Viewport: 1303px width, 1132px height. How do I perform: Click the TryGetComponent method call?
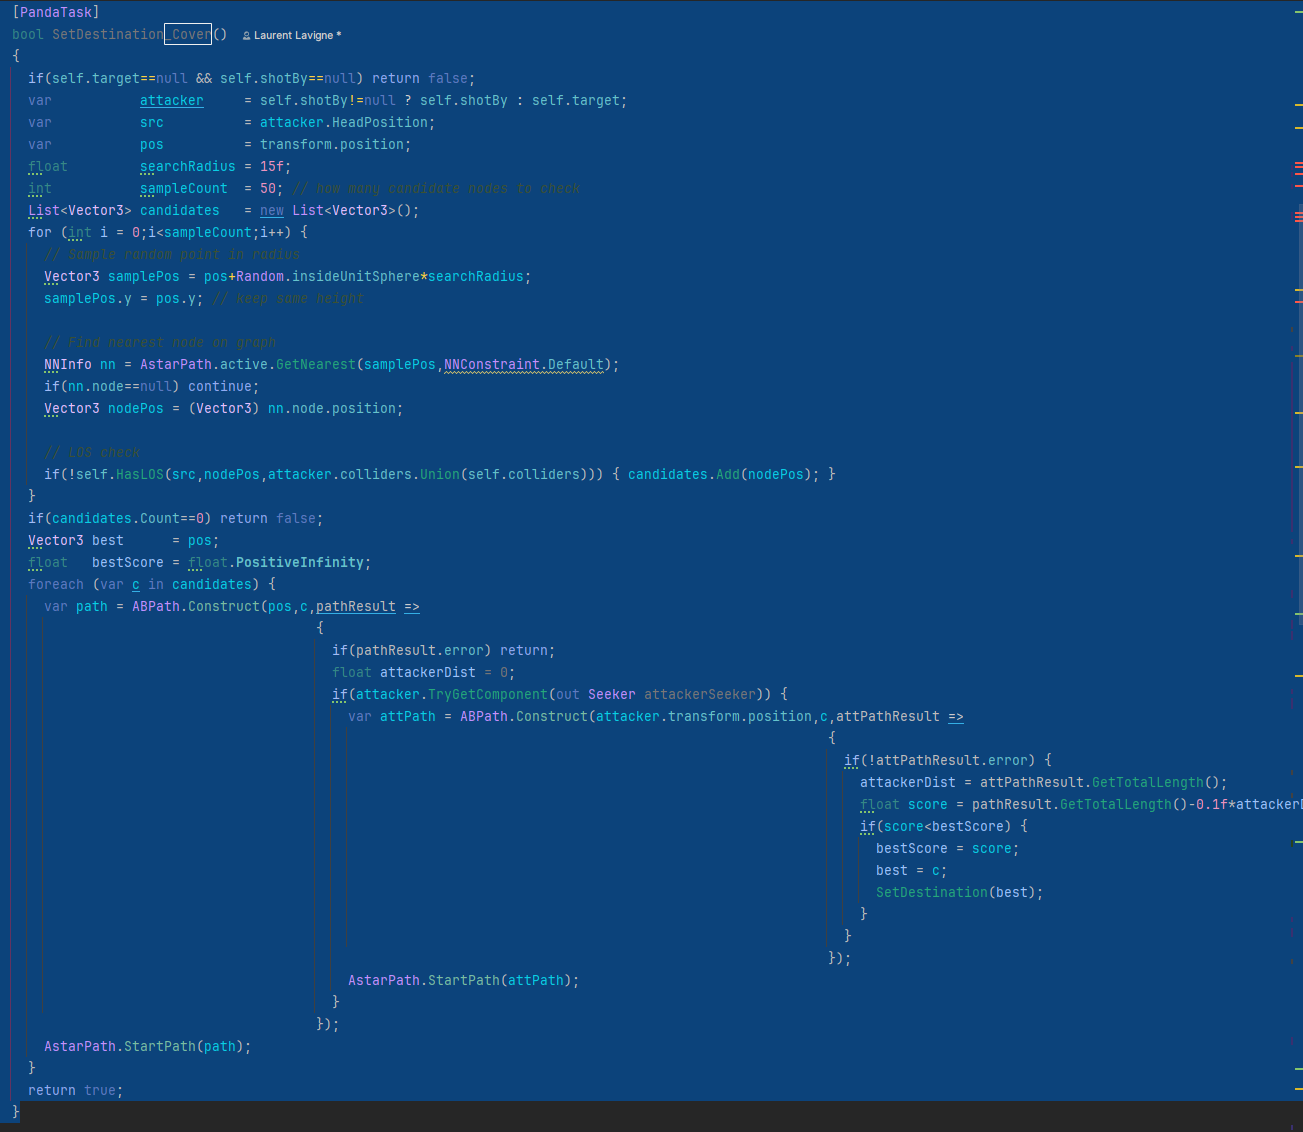click(x=487, y=695)
